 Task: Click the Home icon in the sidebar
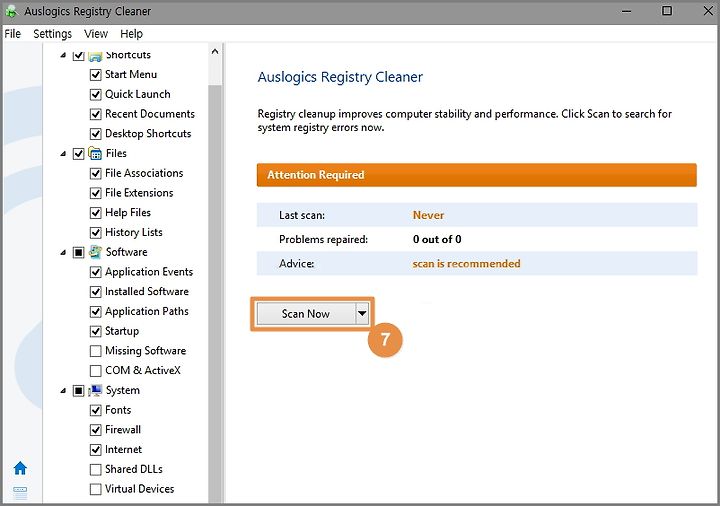20,468
